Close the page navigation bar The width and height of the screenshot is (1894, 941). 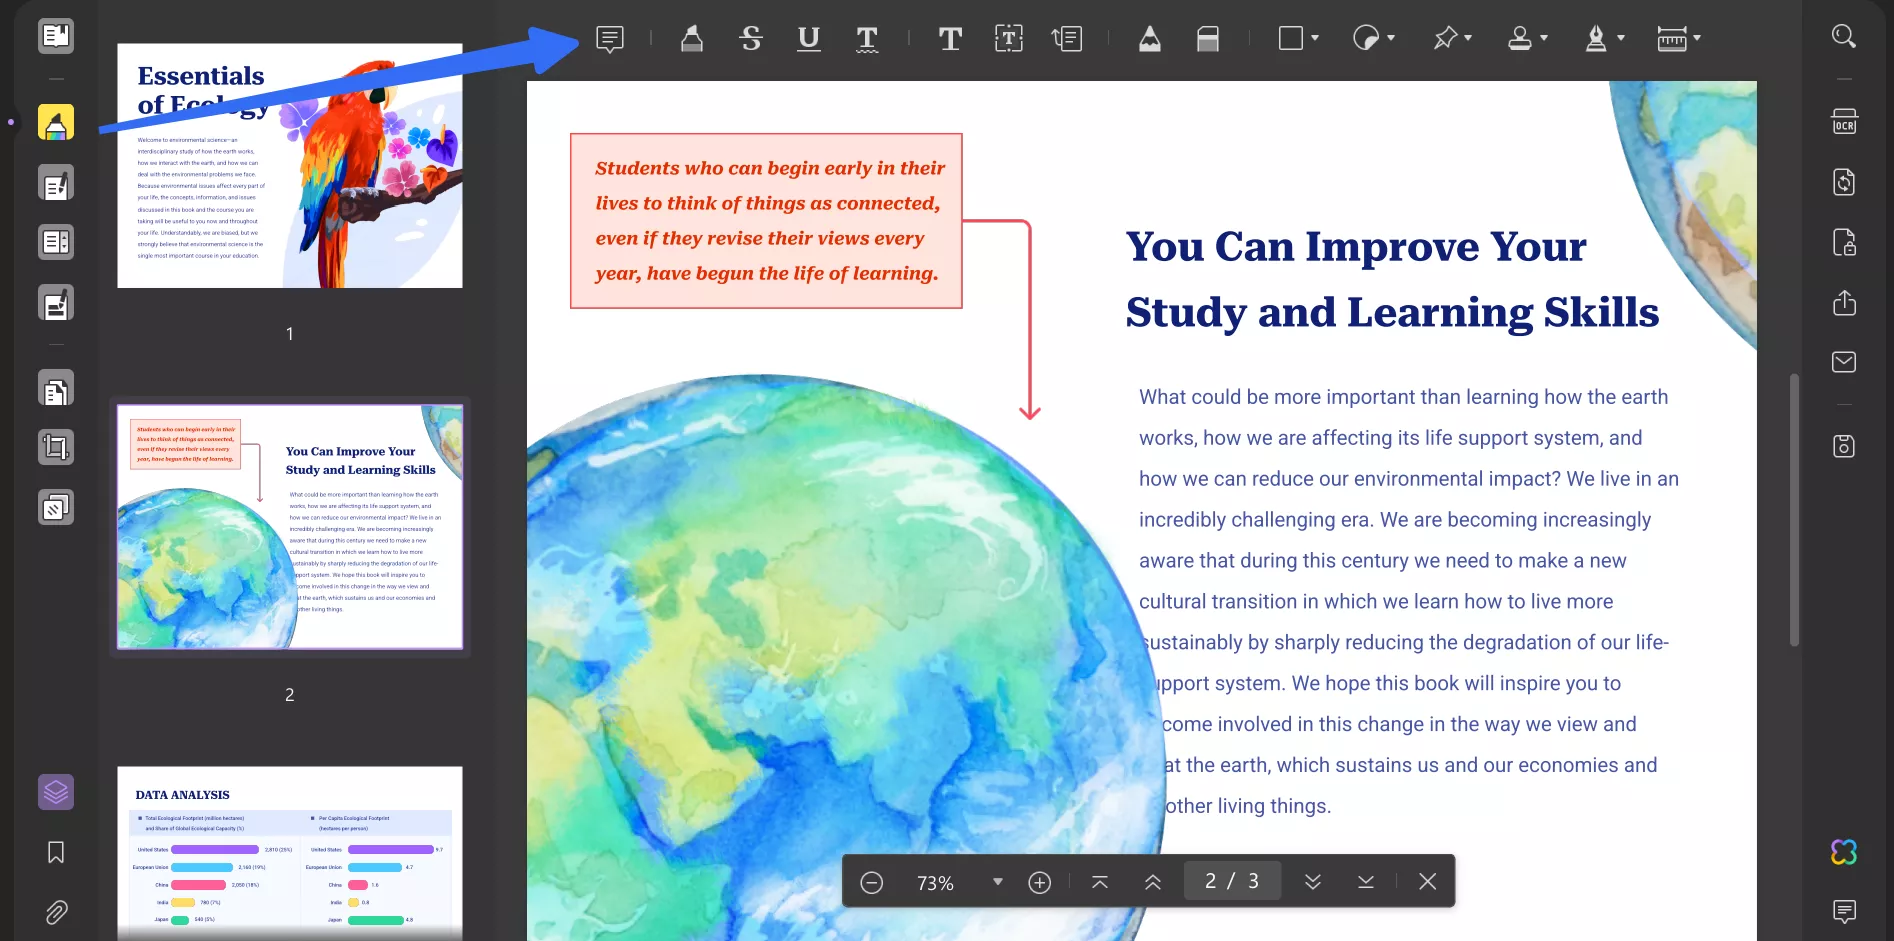pos(1427,882)
